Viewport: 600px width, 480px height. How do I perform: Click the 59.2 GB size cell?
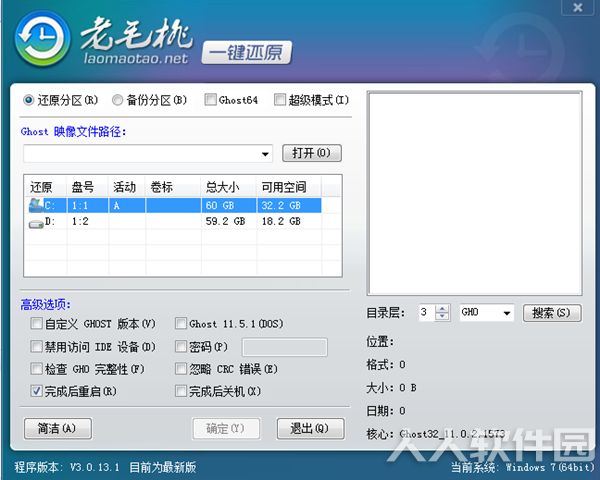coord(228,221)
